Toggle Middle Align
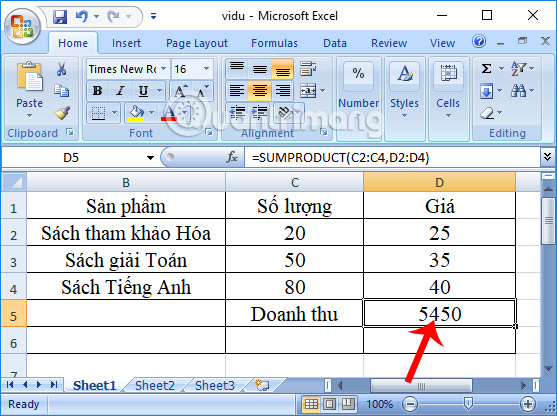 tap(260, 69)
